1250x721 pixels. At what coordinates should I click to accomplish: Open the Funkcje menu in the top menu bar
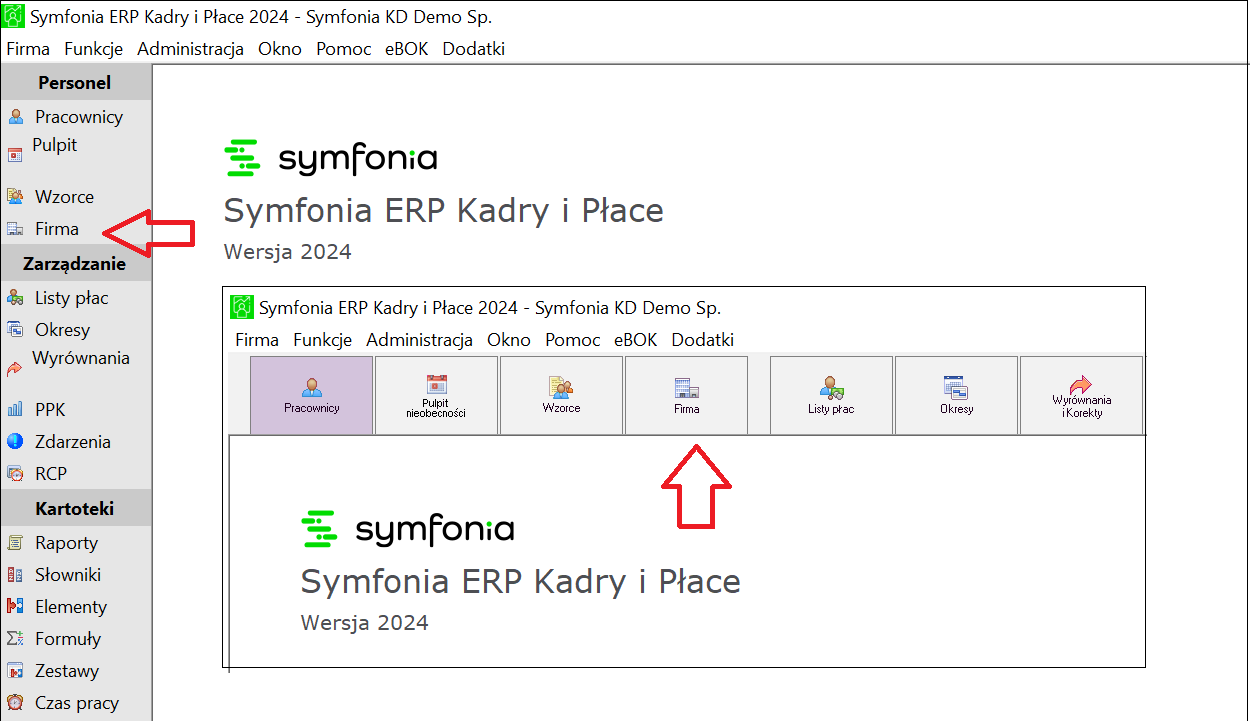93,49
